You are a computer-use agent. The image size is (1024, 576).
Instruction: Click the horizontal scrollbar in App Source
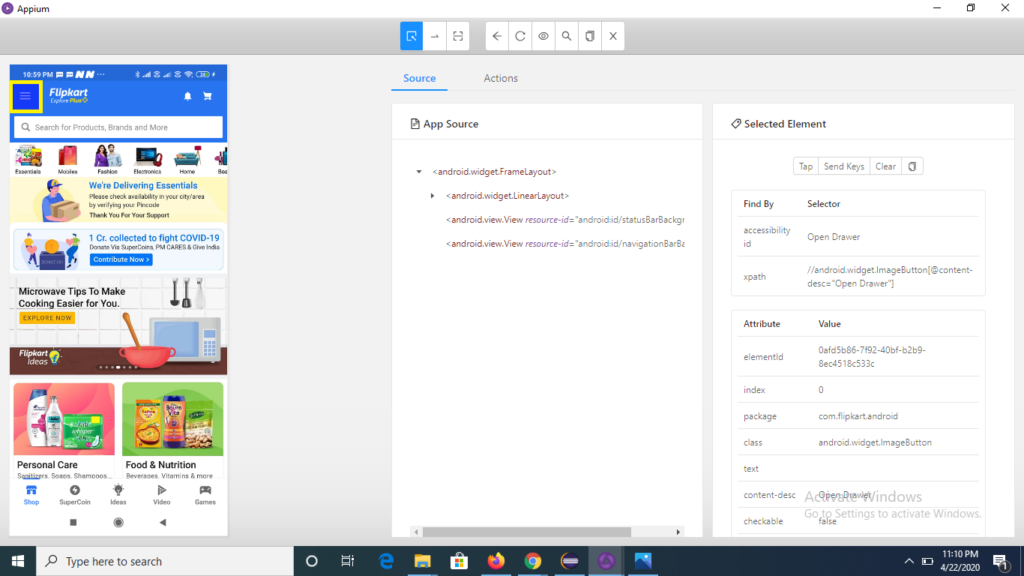coord(526,532)
